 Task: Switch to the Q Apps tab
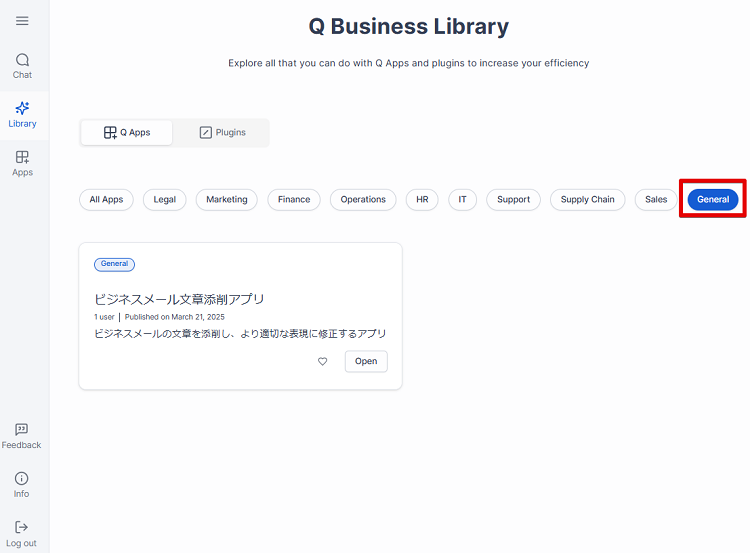pos(127,133)
